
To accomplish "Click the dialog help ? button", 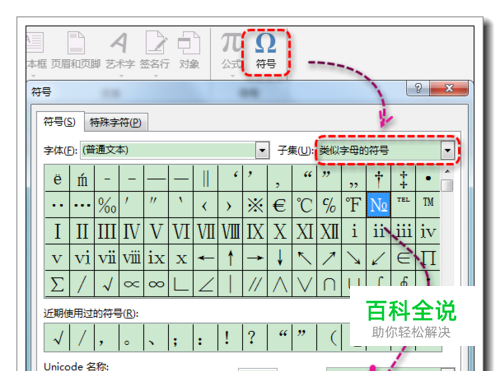I will point(418,88).
